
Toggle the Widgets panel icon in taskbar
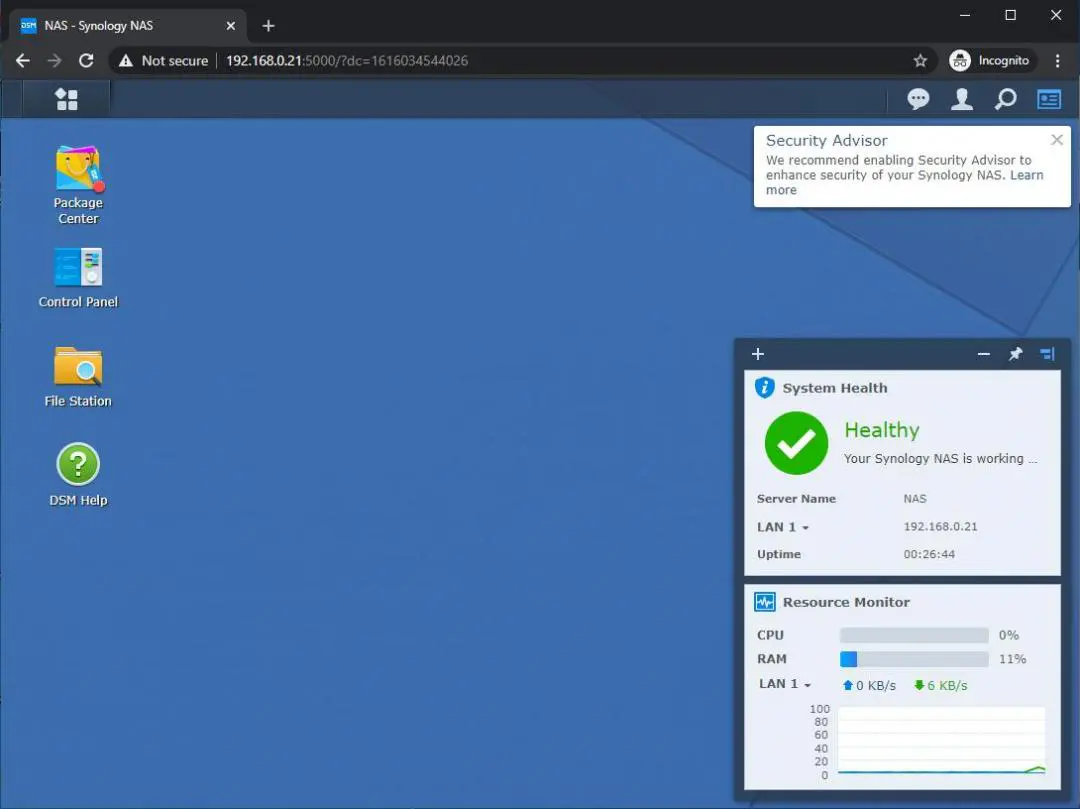tap(1049, 99)
